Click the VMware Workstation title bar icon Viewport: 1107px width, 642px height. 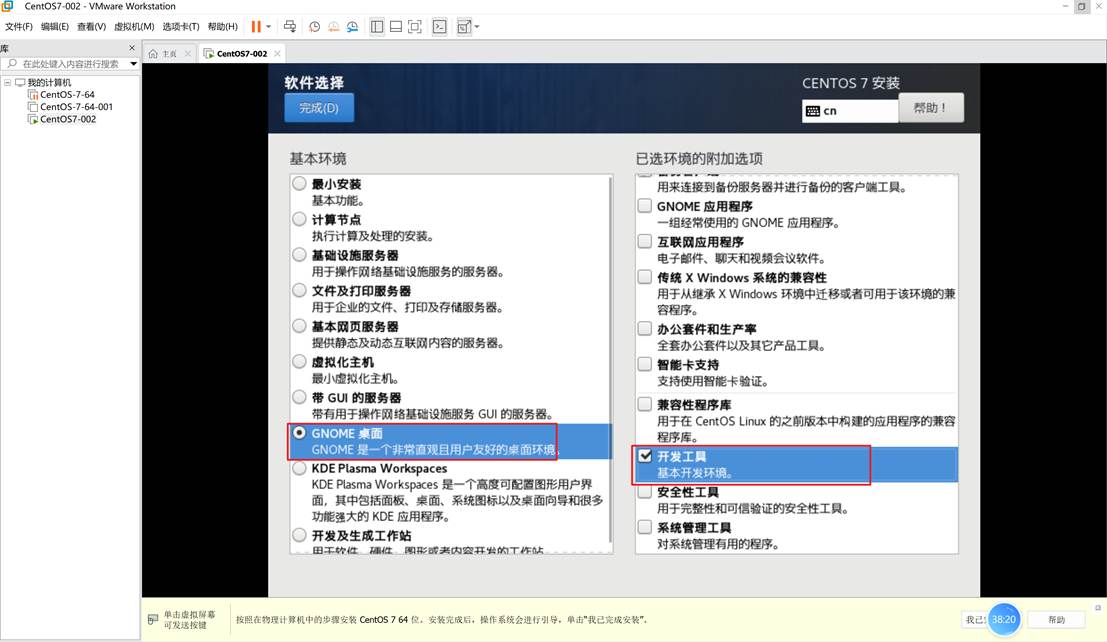[7, 6]
